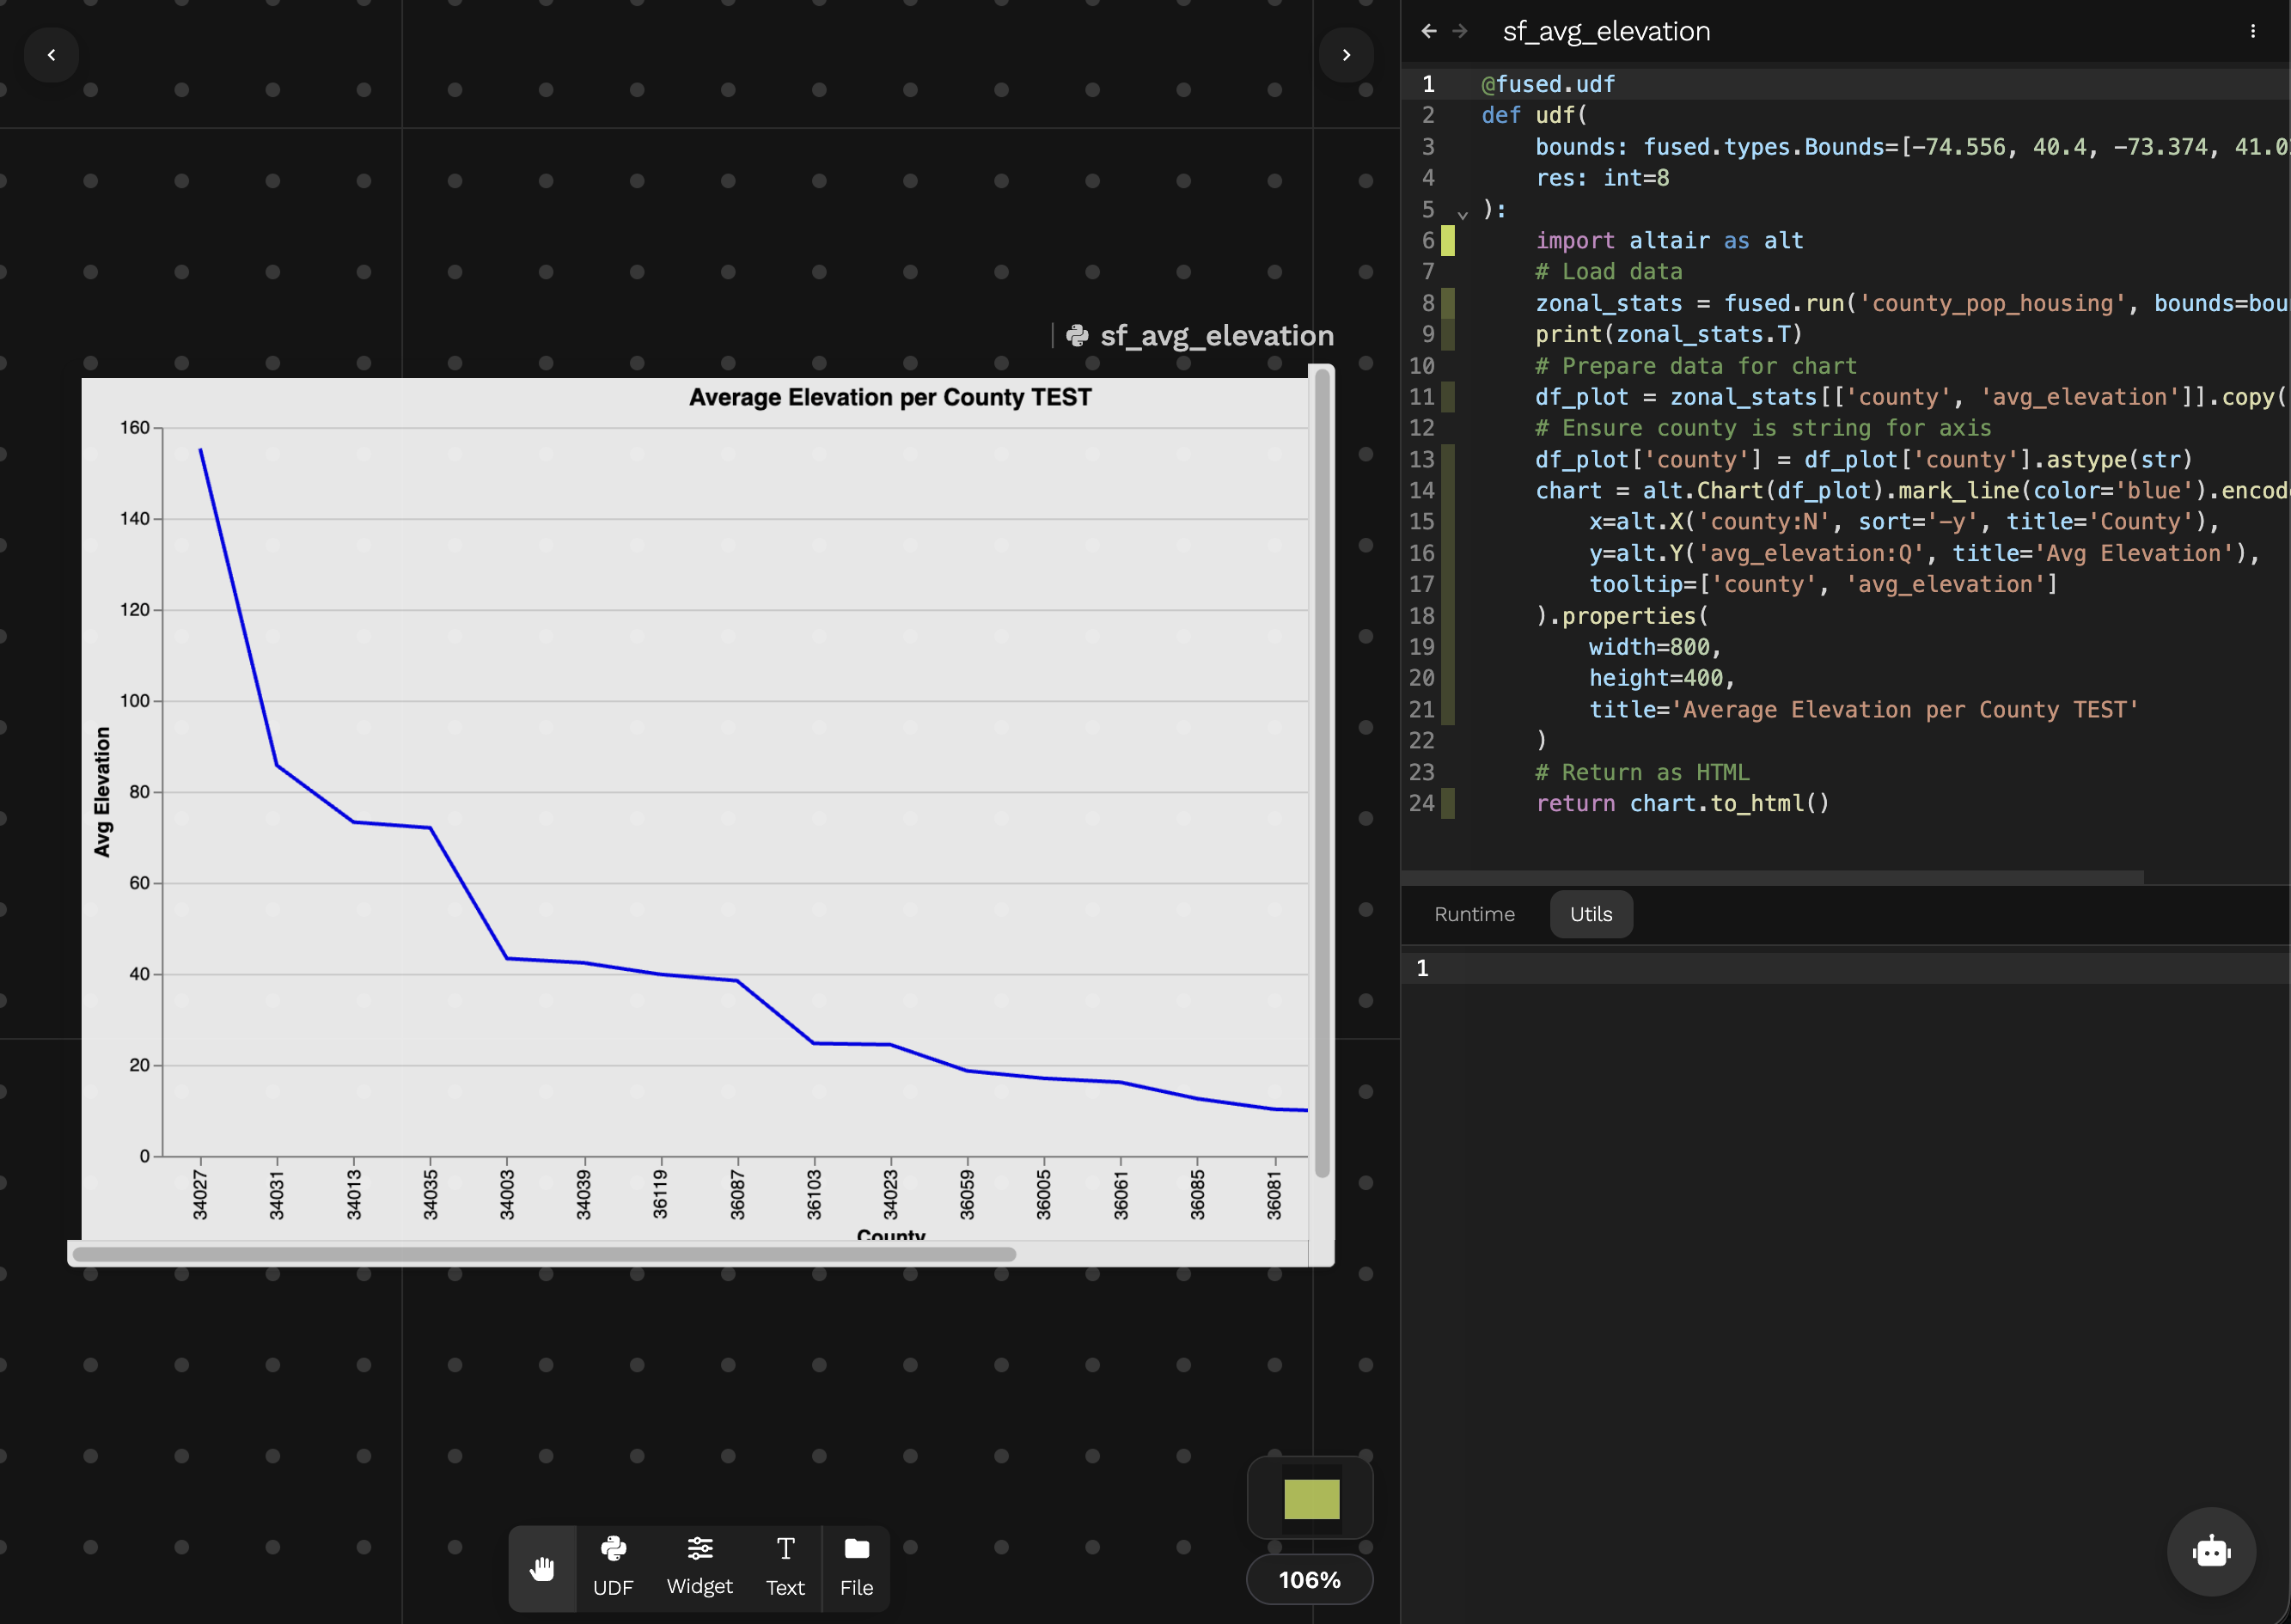This screenshot has width=2291, height=1624.
Task: Click the '# Return as HTML' comment
Action: pos(1642,772)
